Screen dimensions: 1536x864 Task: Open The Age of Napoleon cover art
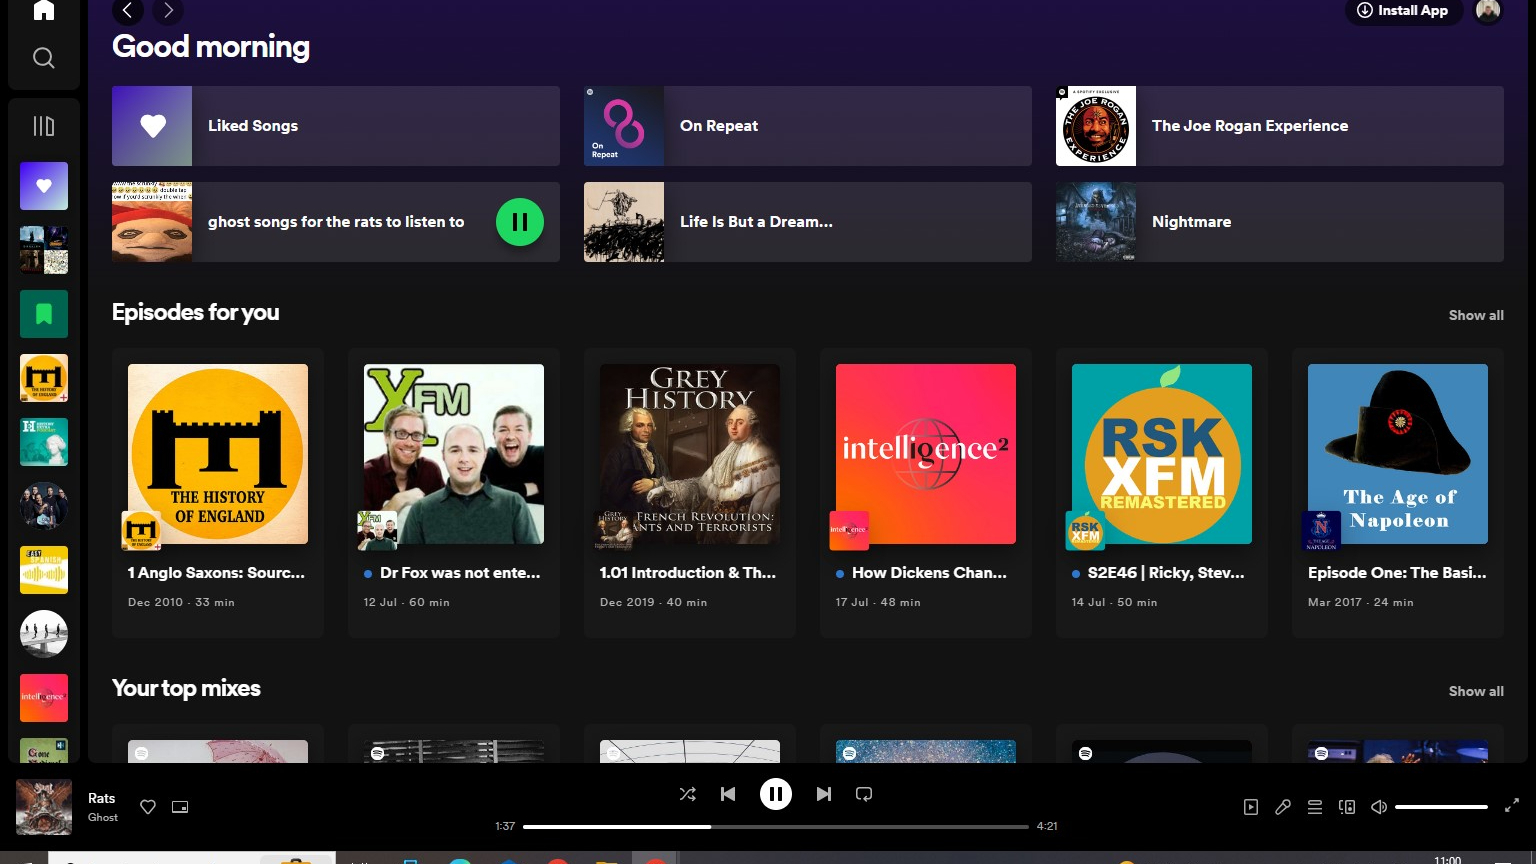(x=1398, y=454)
